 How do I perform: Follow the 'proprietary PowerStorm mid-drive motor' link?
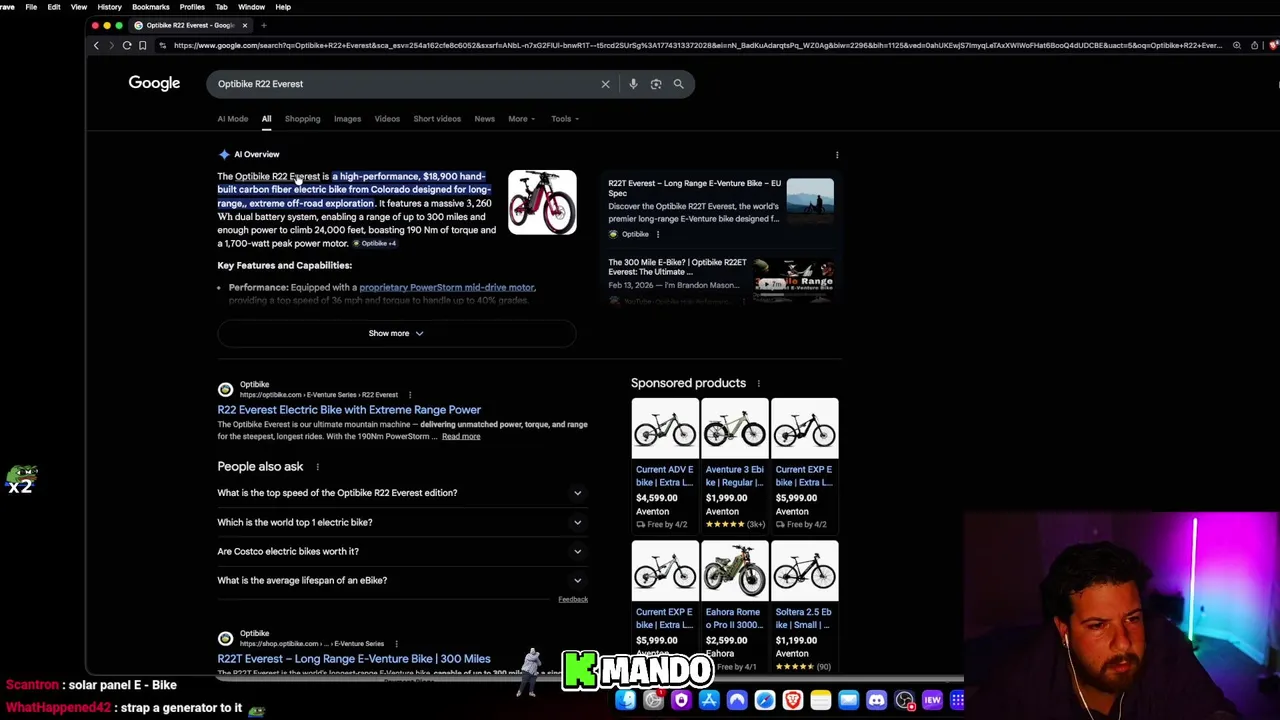447,288
